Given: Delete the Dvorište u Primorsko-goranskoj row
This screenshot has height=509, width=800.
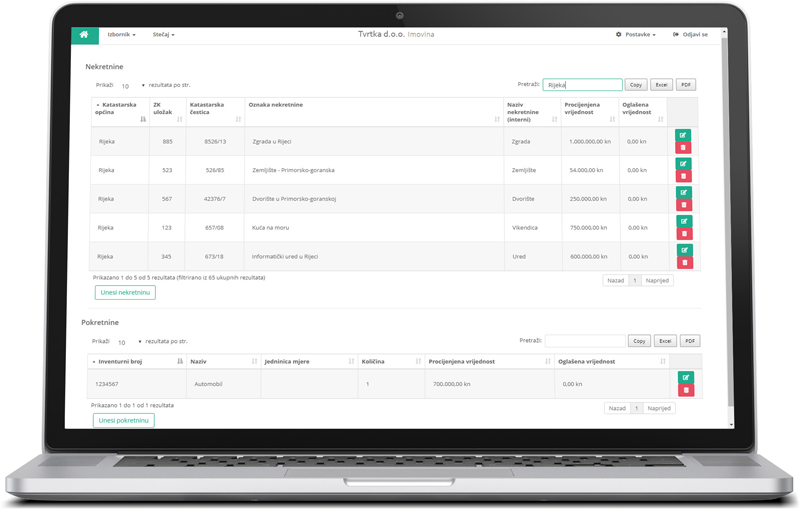Looking at the screenshot, I should [x=684, y=205].
